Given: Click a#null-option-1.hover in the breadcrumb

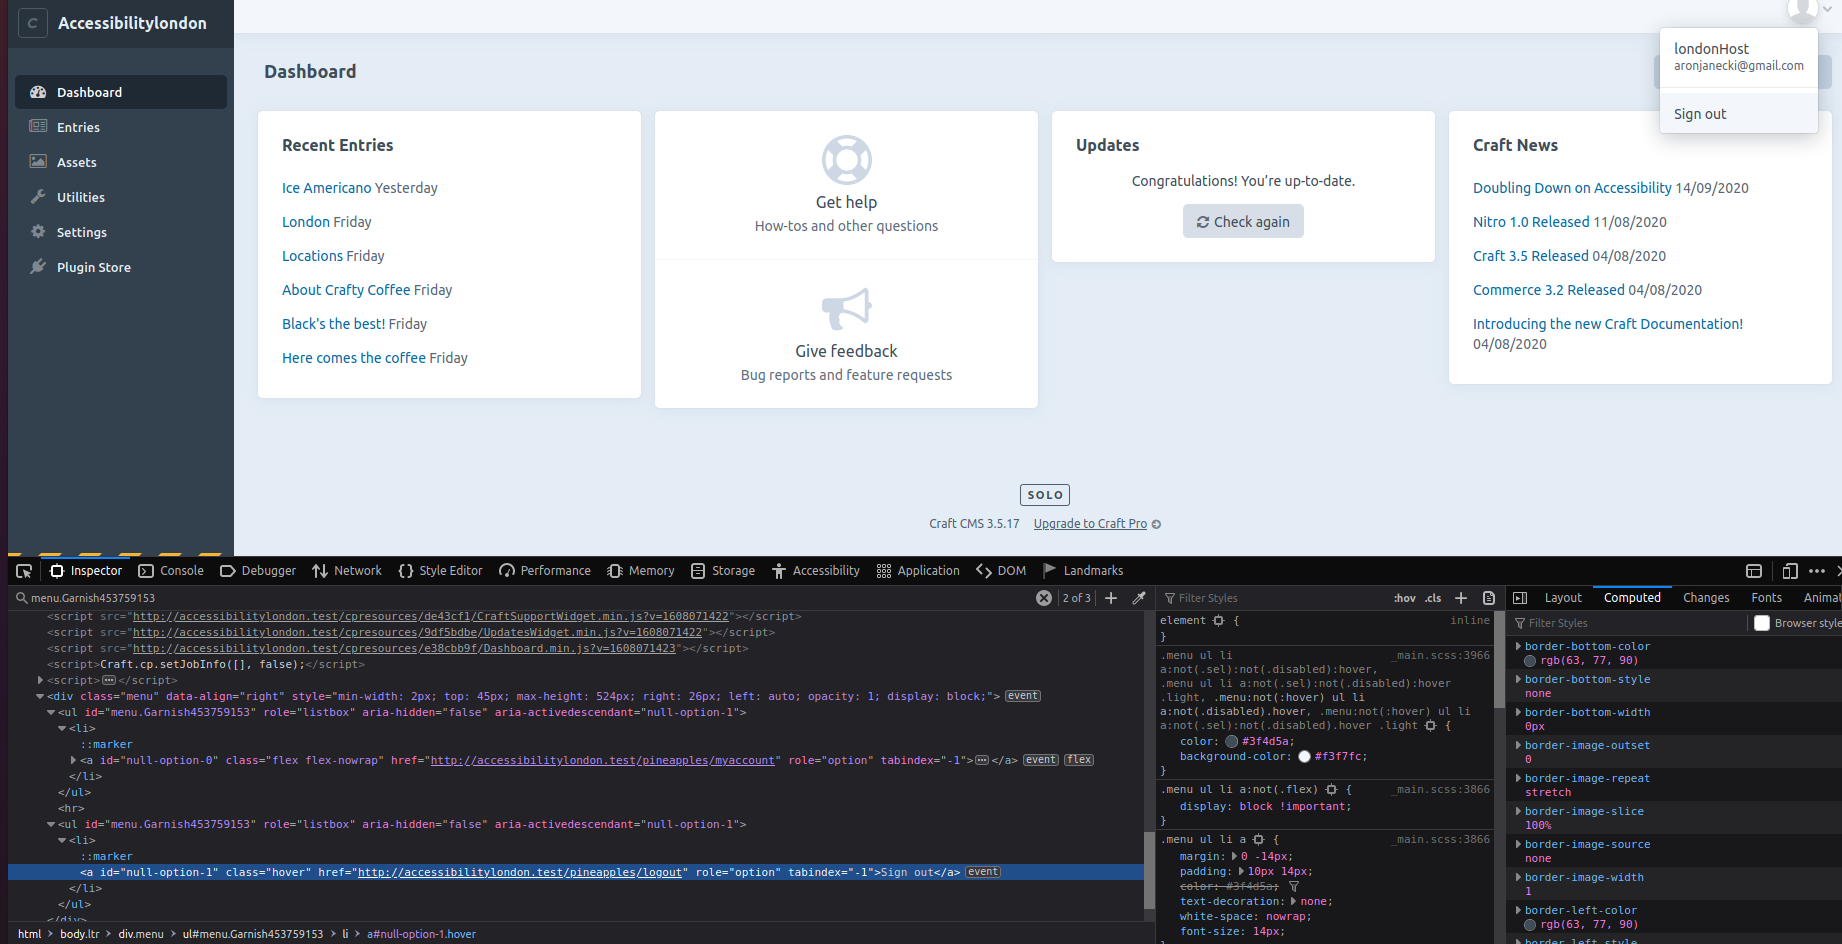Looking at the screenshot, I should [421, 934].
